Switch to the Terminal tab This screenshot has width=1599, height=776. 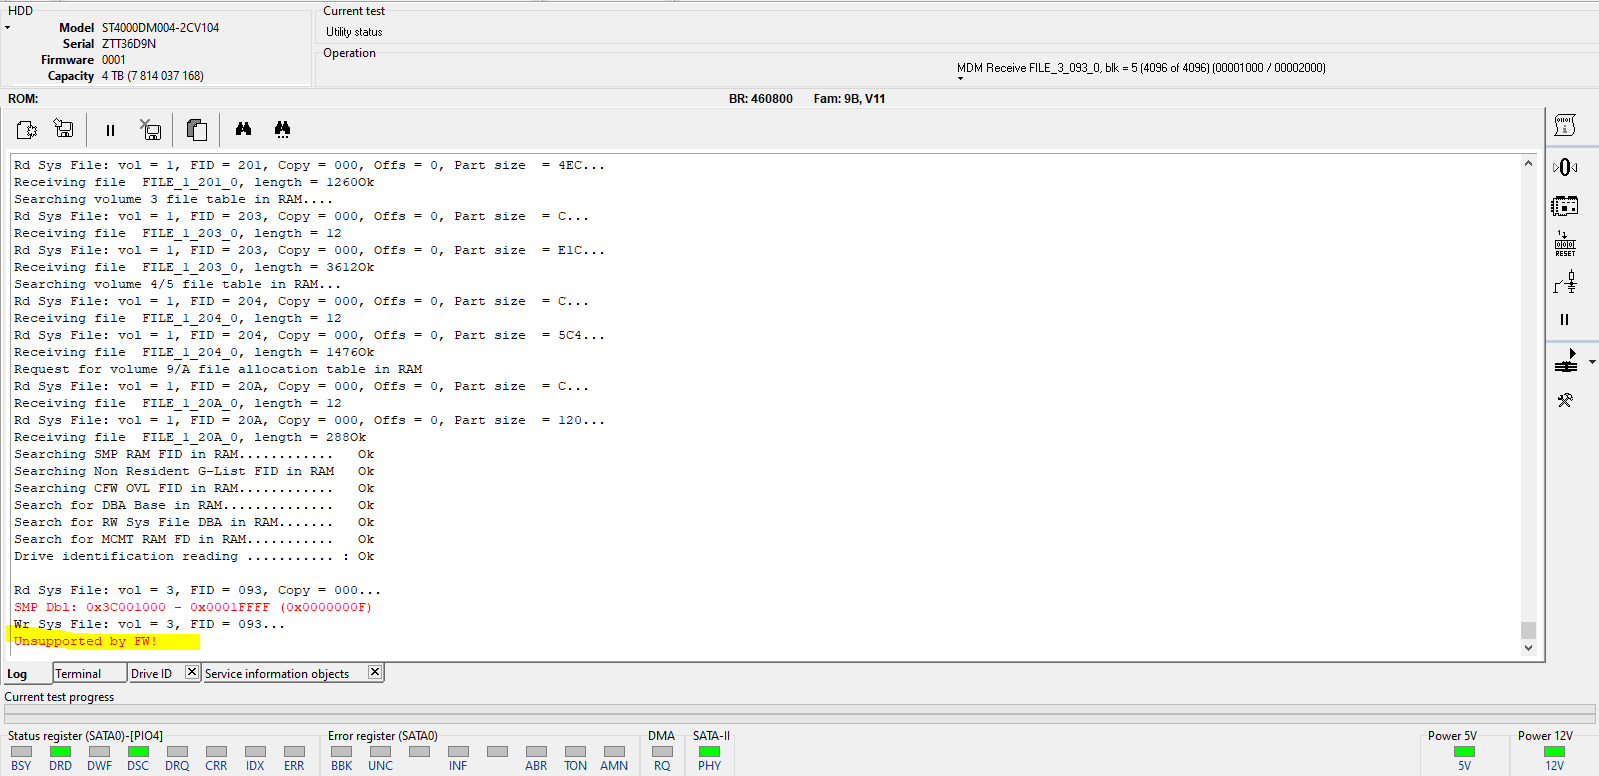[78, 674]
